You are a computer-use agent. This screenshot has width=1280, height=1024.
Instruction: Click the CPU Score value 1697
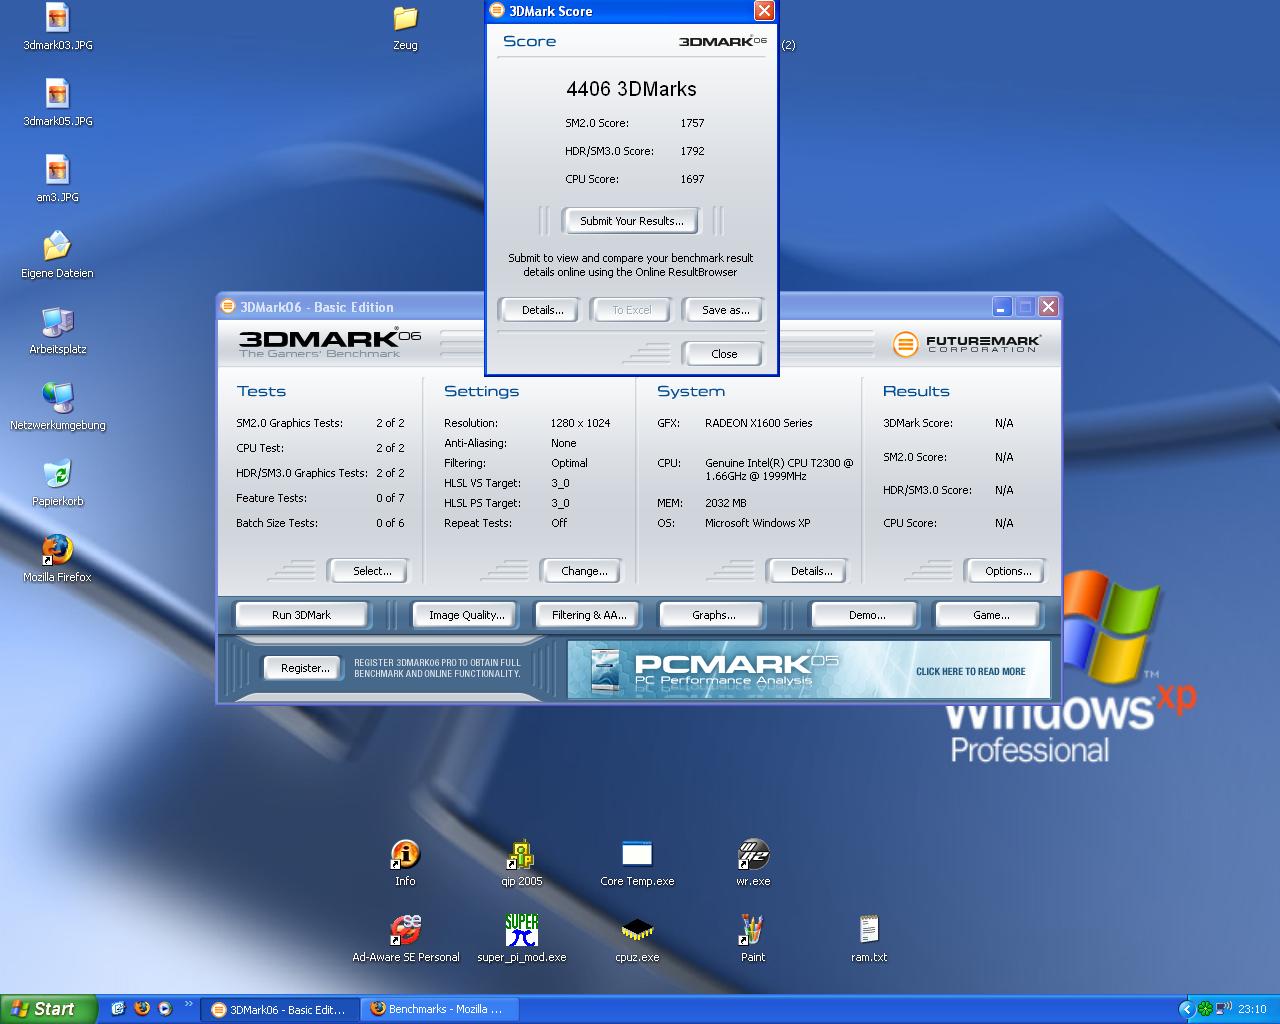point(692,179)
